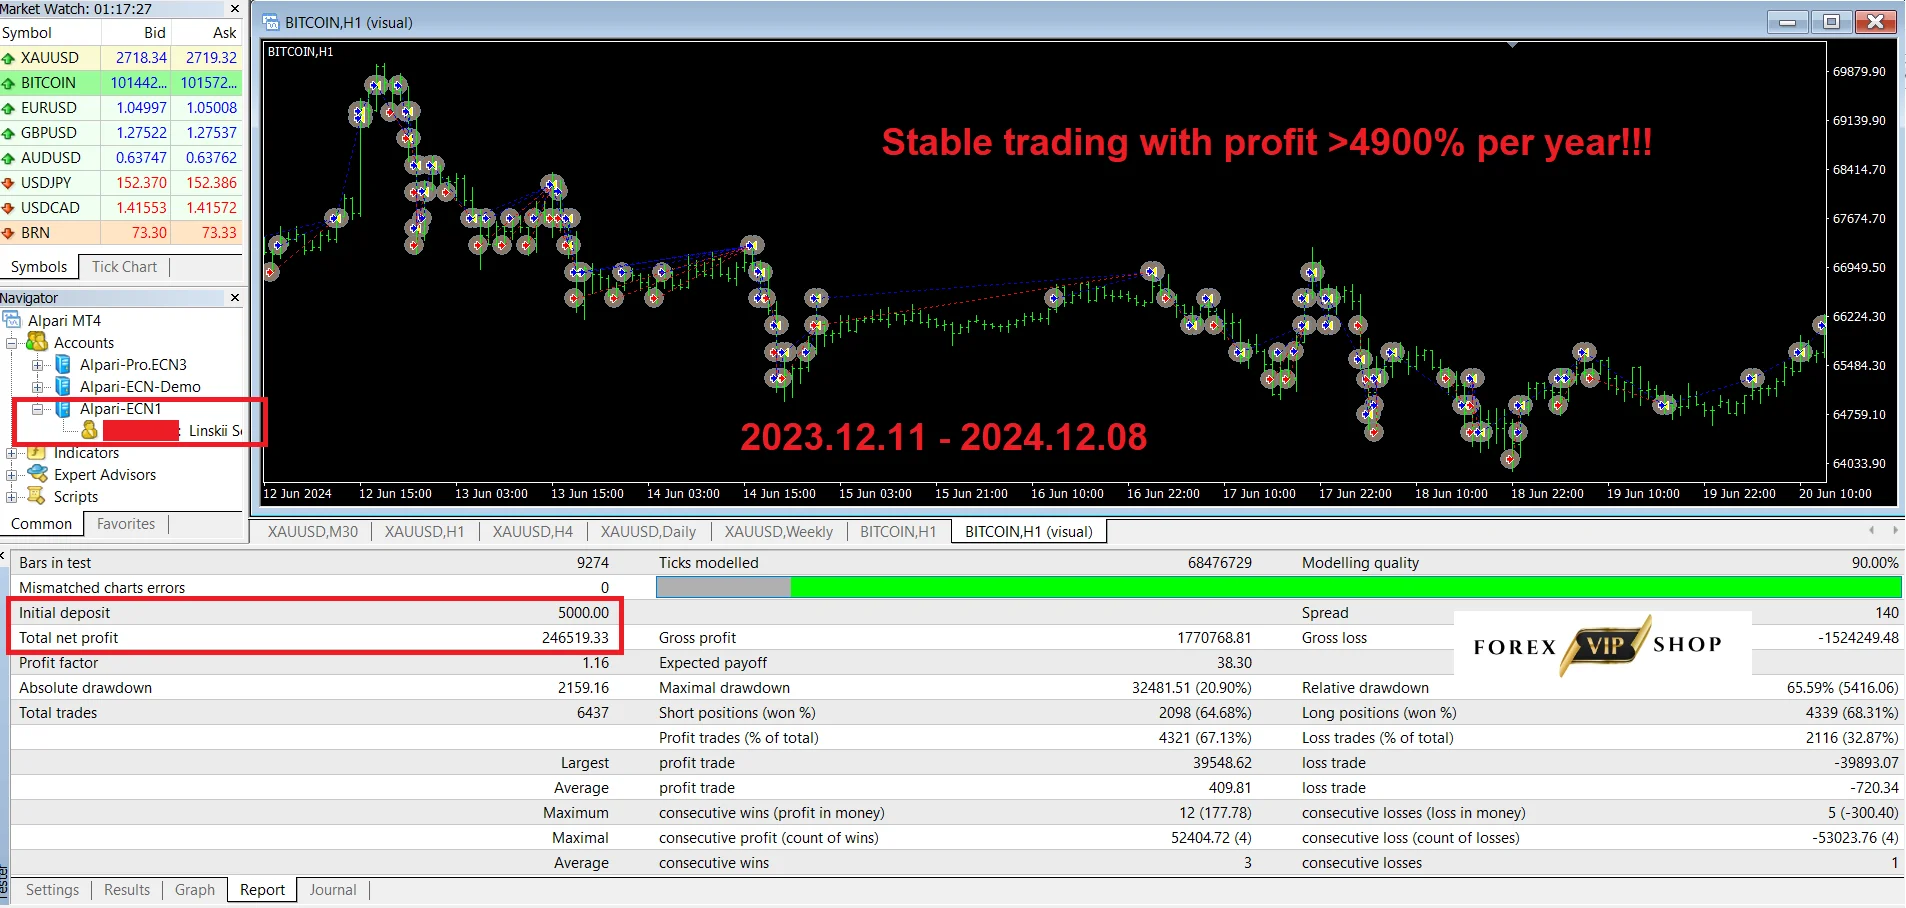Viewport: 1906px width, 908px height.
Task: Click the up-arrow icon beside GBPUSD
Action: [9, 133]
